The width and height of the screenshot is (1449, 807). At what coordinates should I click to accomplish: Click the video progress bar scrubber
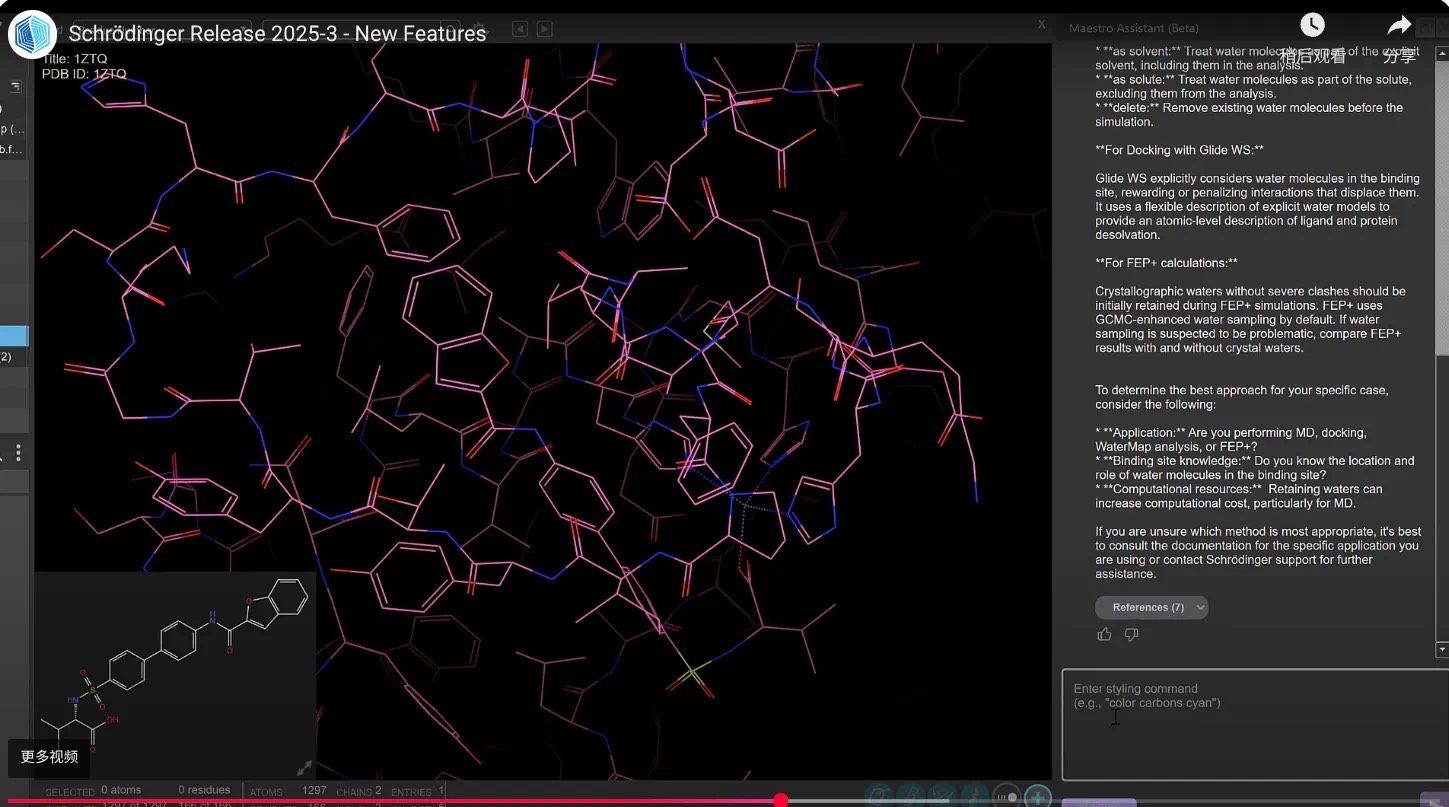click(x=781, y=801)
